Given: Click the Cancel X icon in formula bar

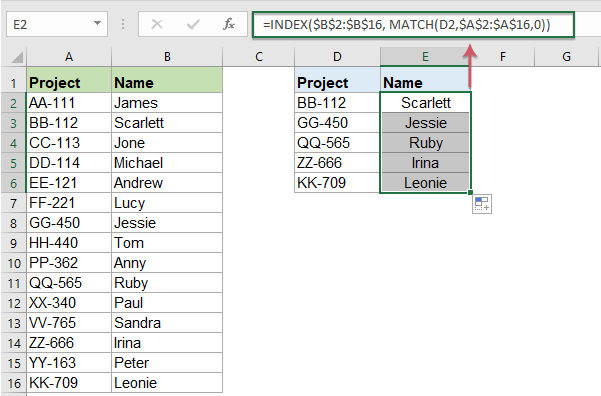Looking at the screenshot, I should pyautogui.click(x=157, y=25).
